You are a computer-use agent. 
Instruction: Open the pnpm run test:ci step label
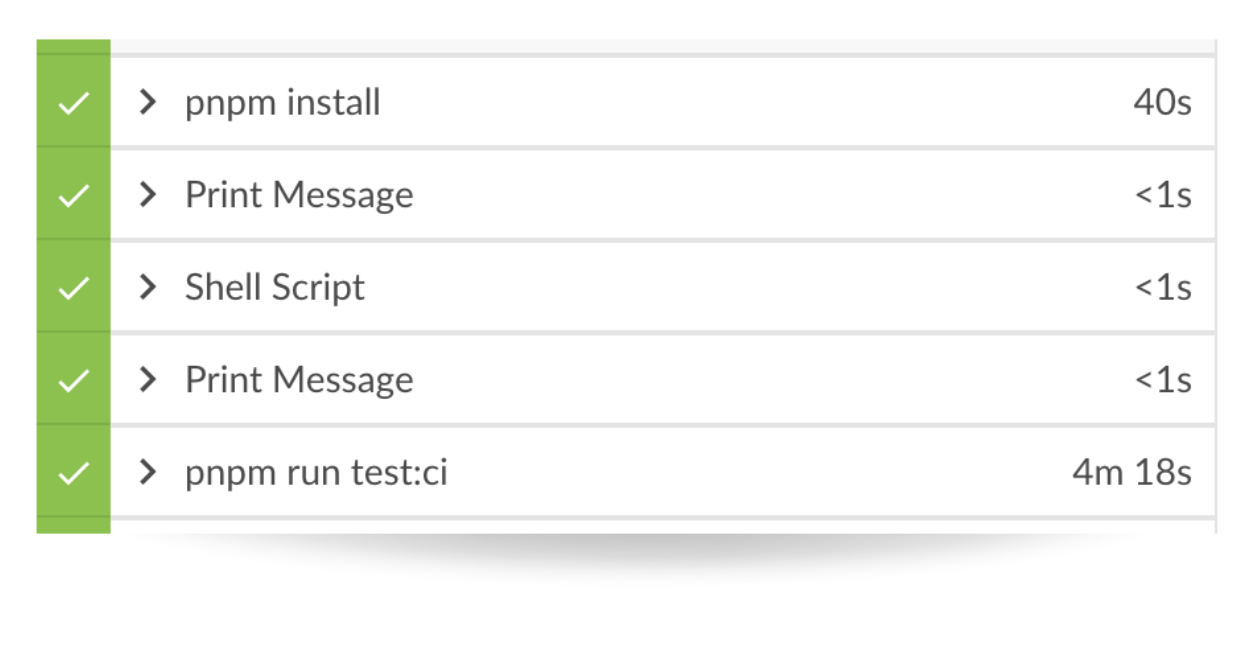(x=316, y=473)
